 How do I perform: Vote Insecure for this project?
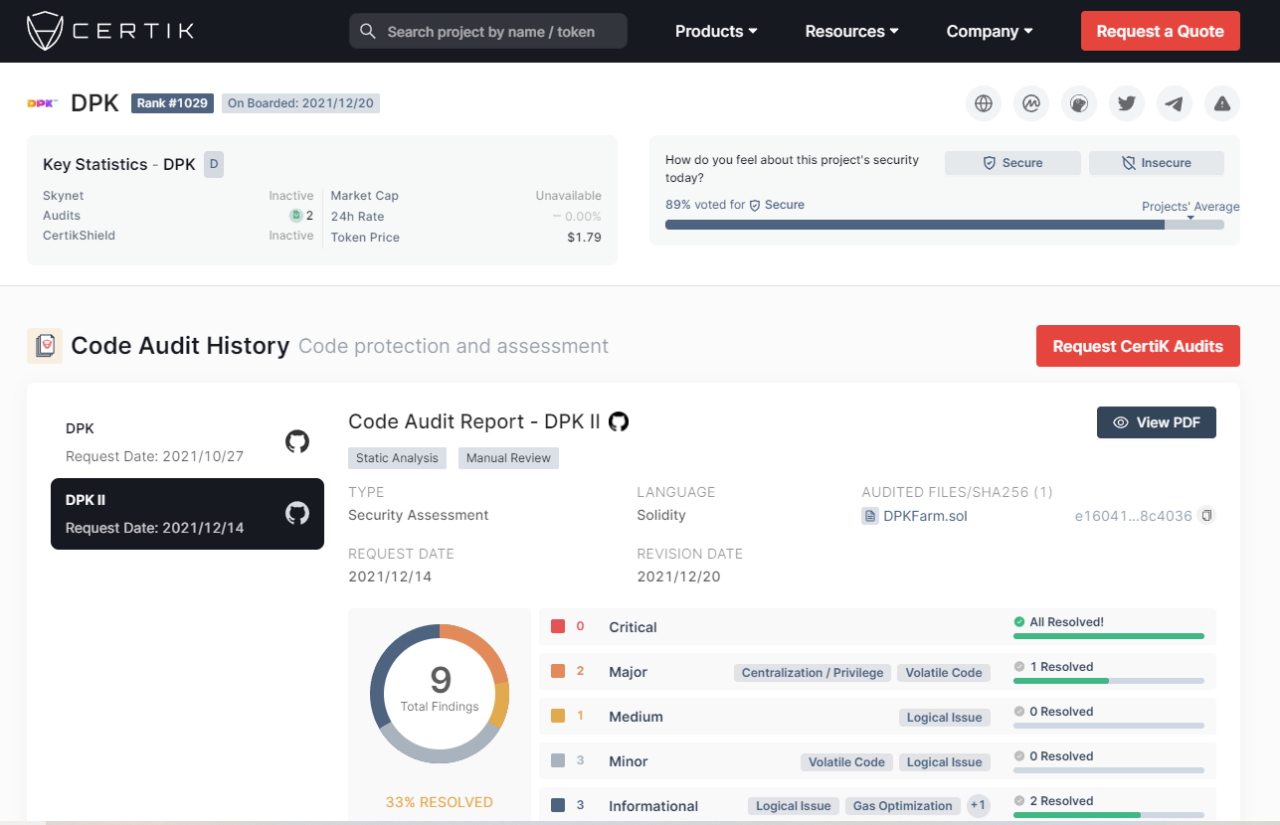[1156, 163]
